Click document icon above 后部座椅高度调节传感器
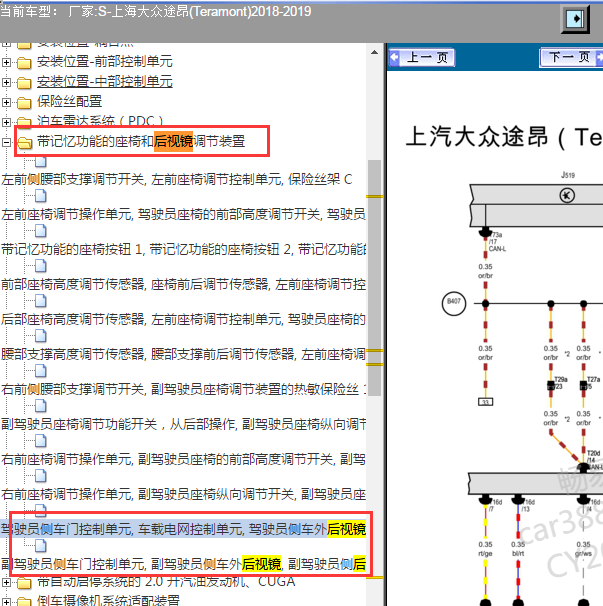Image resolution: width=603 pixels, height=606 pixels. click(x=41, y=301)
